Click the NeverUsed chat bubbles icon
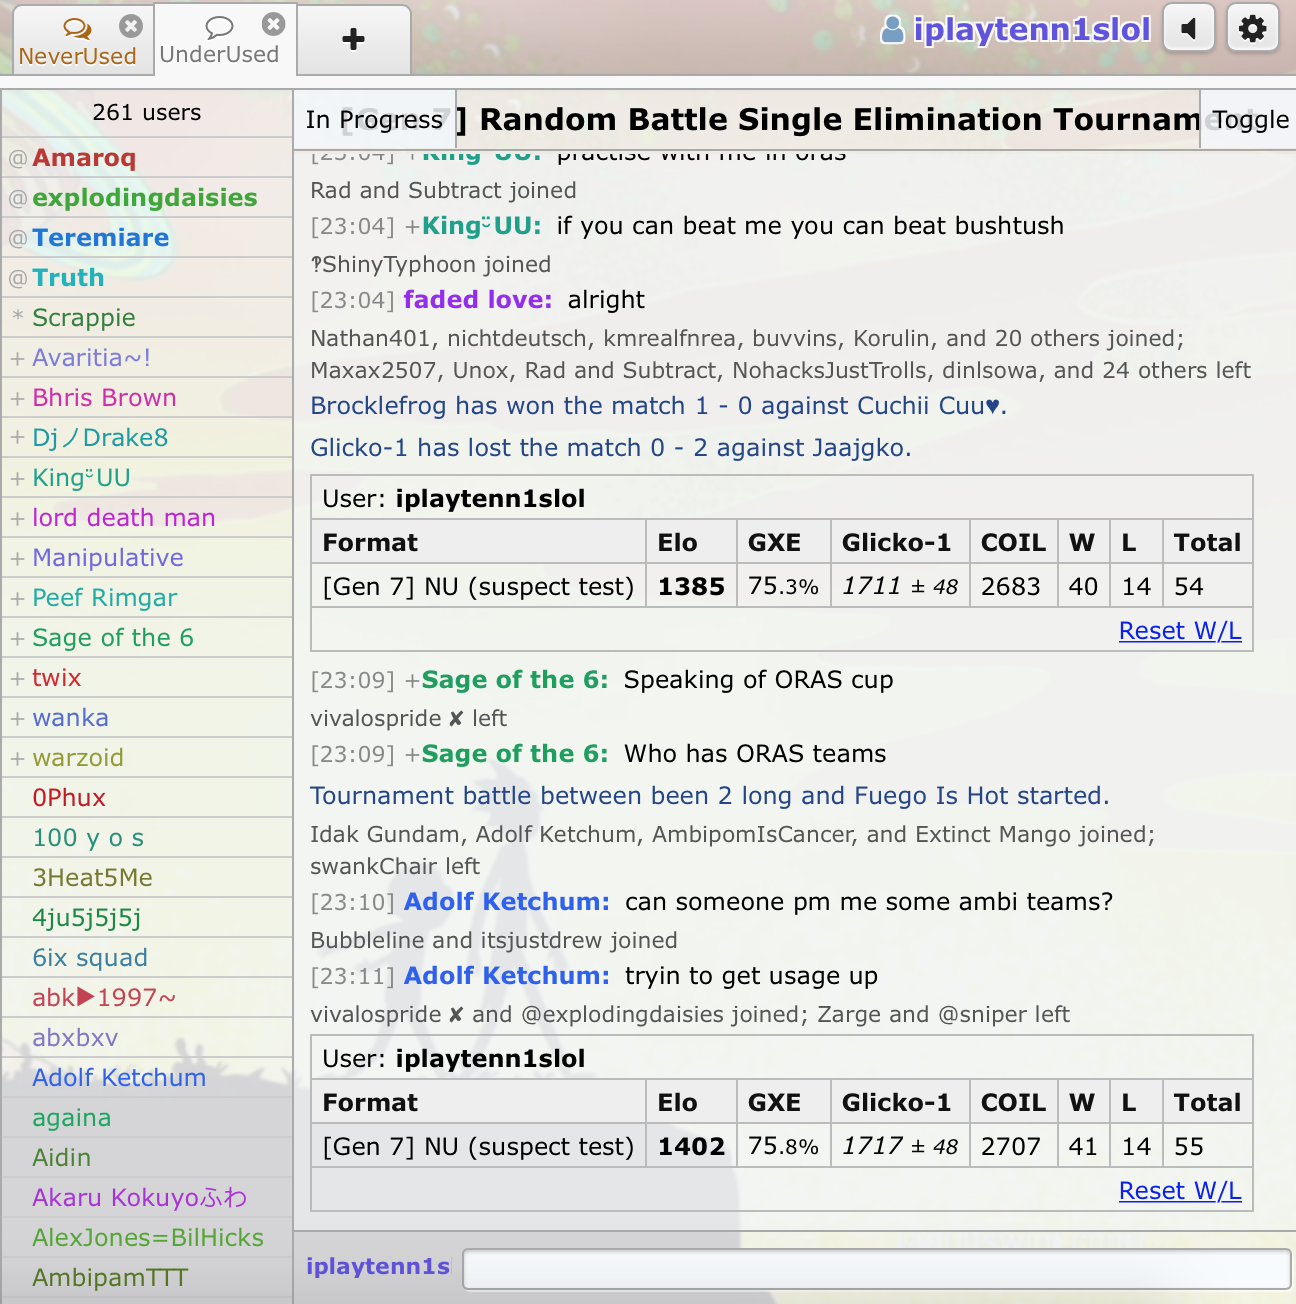 click(x=77, y=28)
